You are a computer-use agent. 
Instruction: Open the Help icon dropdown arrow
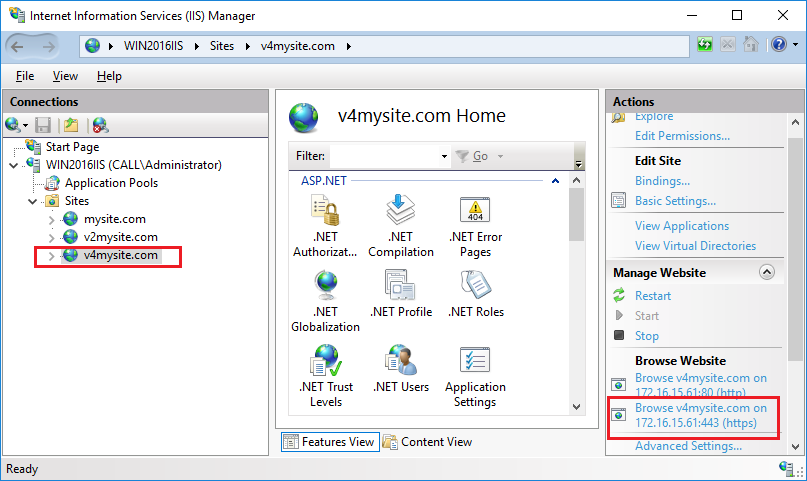pos(796,45)
